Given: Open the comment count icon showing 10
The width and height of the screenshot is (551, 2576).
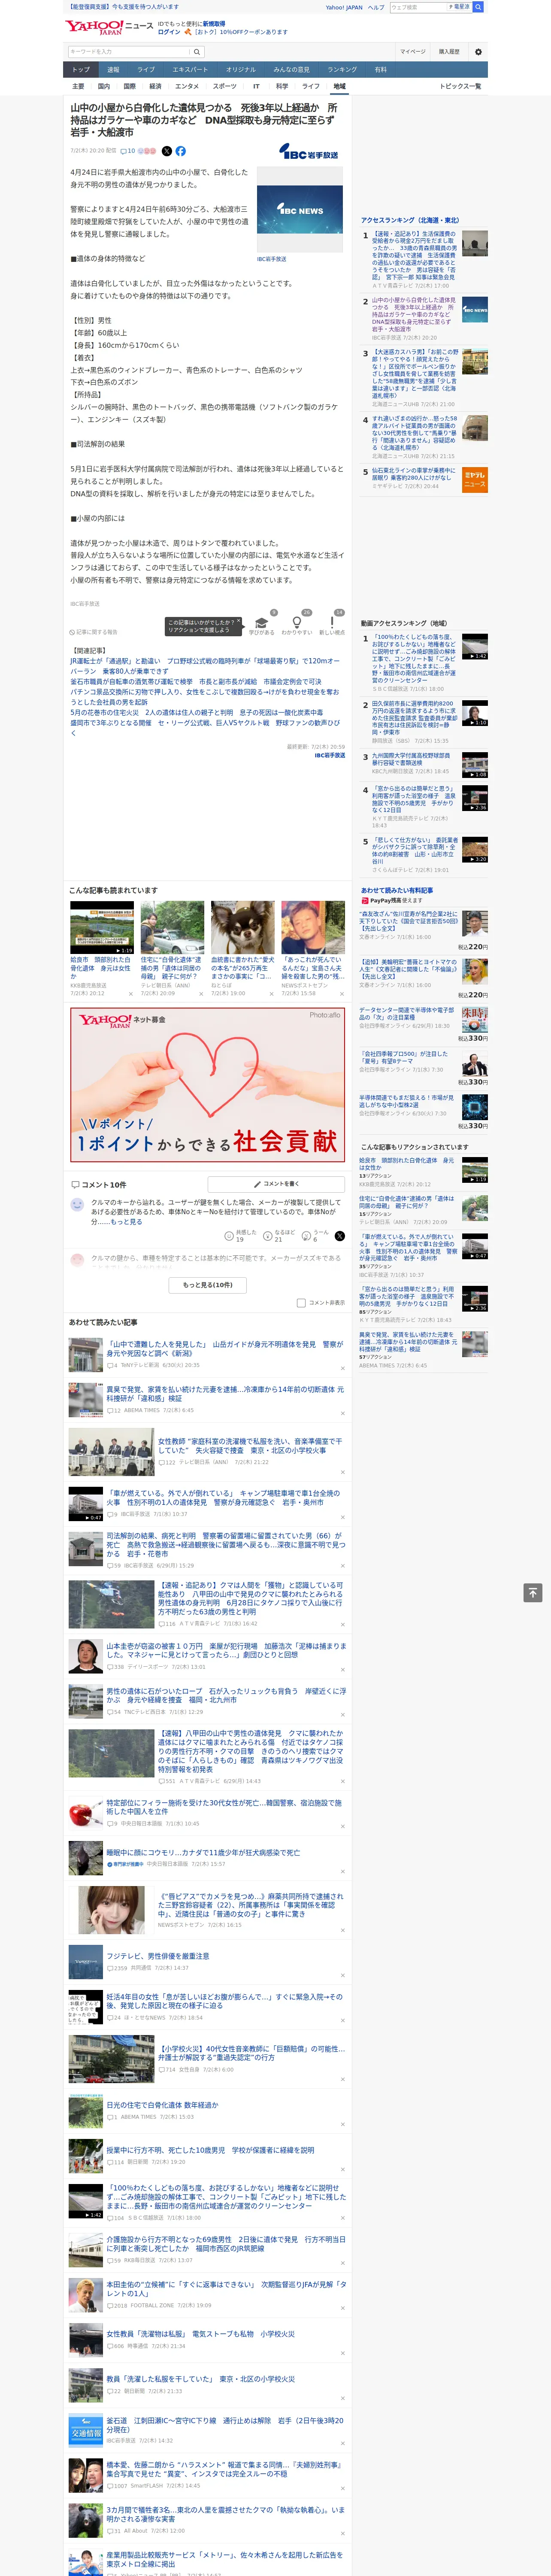Looking at the screenshot, I should pyautogui.click(x=127, y=151).
